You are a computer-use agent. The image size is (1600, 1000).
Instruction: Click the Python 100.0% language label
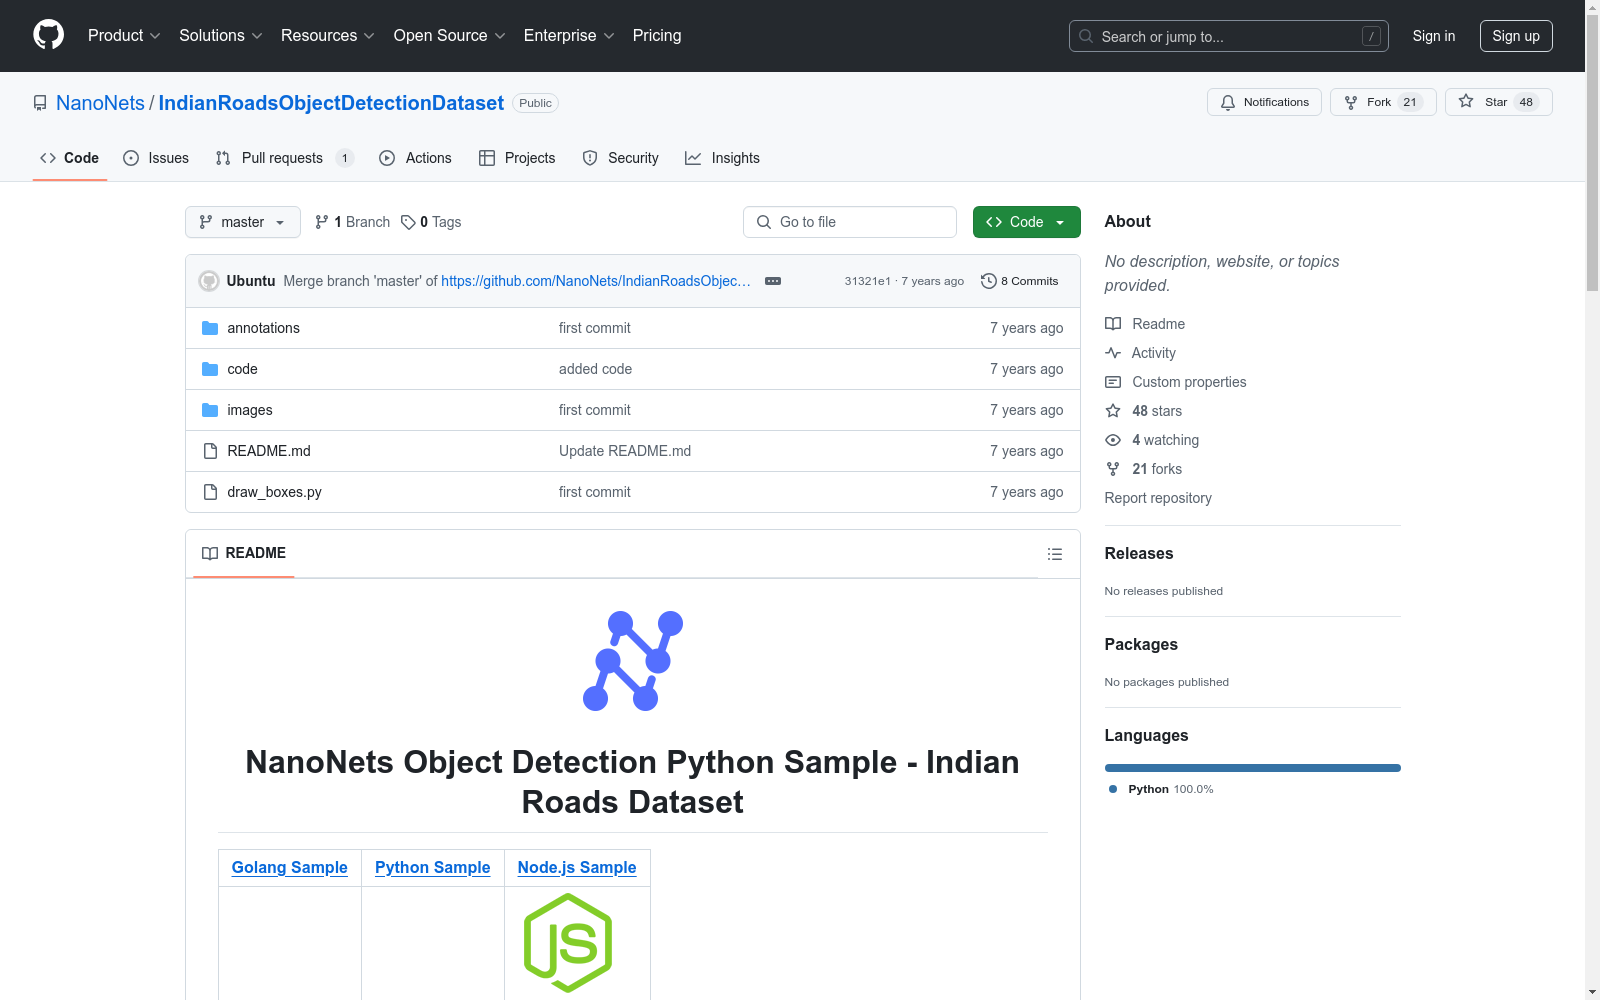pos(1171,789)
